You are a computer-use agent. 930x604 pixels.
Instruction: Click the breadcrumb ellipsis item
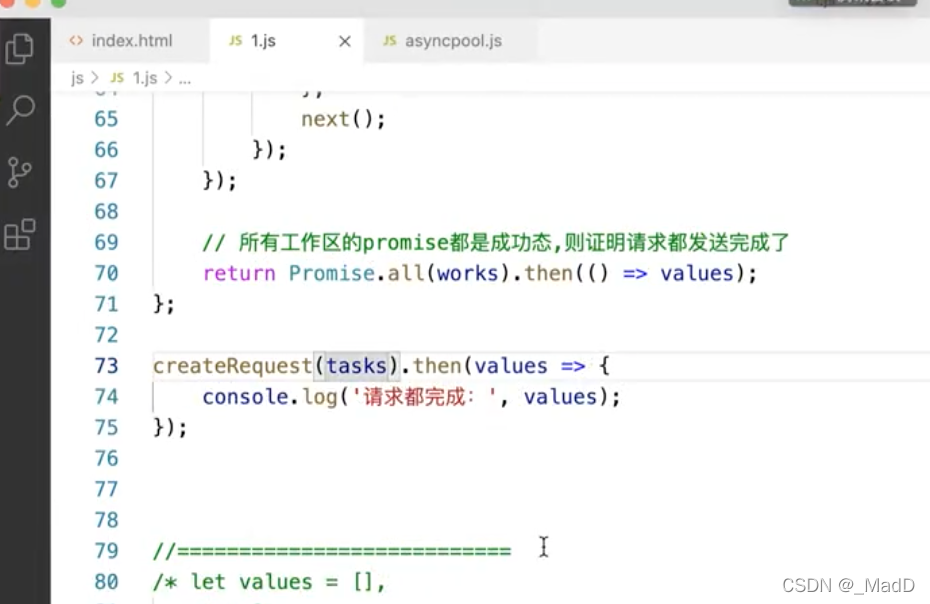pyautogui.click(x=185, y=78)
